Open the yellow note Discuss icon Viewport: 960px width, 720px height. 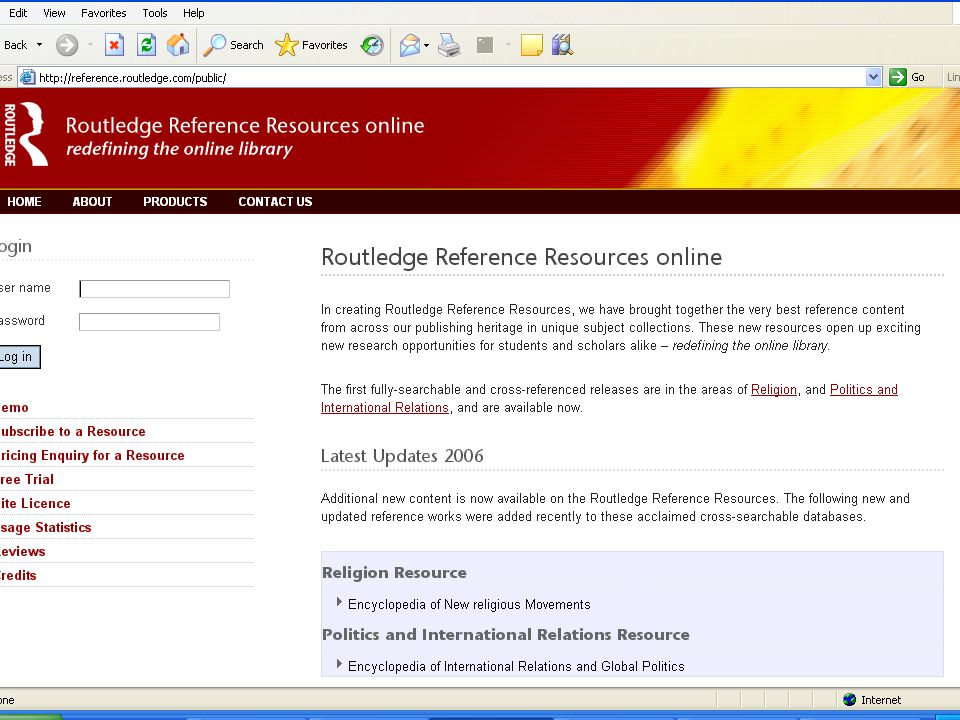[x=531, y=45]
